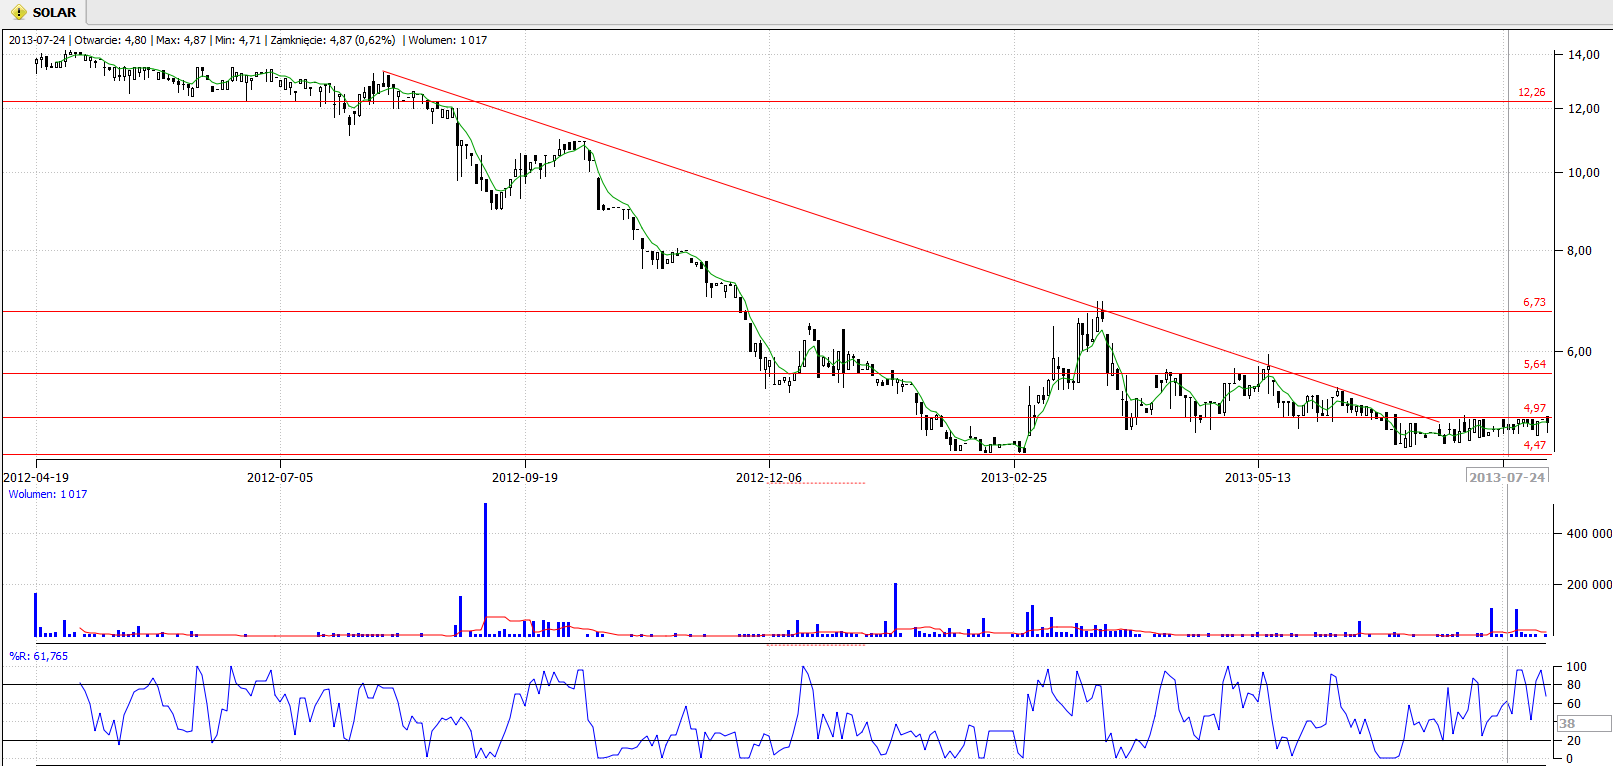Click the tallest blue volume bar
Screen dimensions: 1613x766
coord(486,570)
